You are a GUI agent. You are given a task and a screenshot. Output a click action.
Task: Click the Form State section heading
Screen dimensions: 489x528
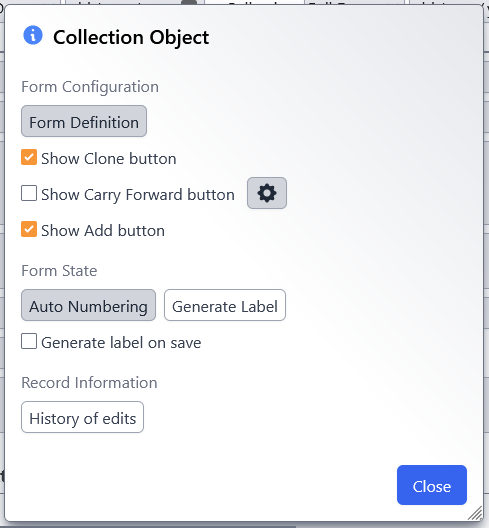click(59, 271)
